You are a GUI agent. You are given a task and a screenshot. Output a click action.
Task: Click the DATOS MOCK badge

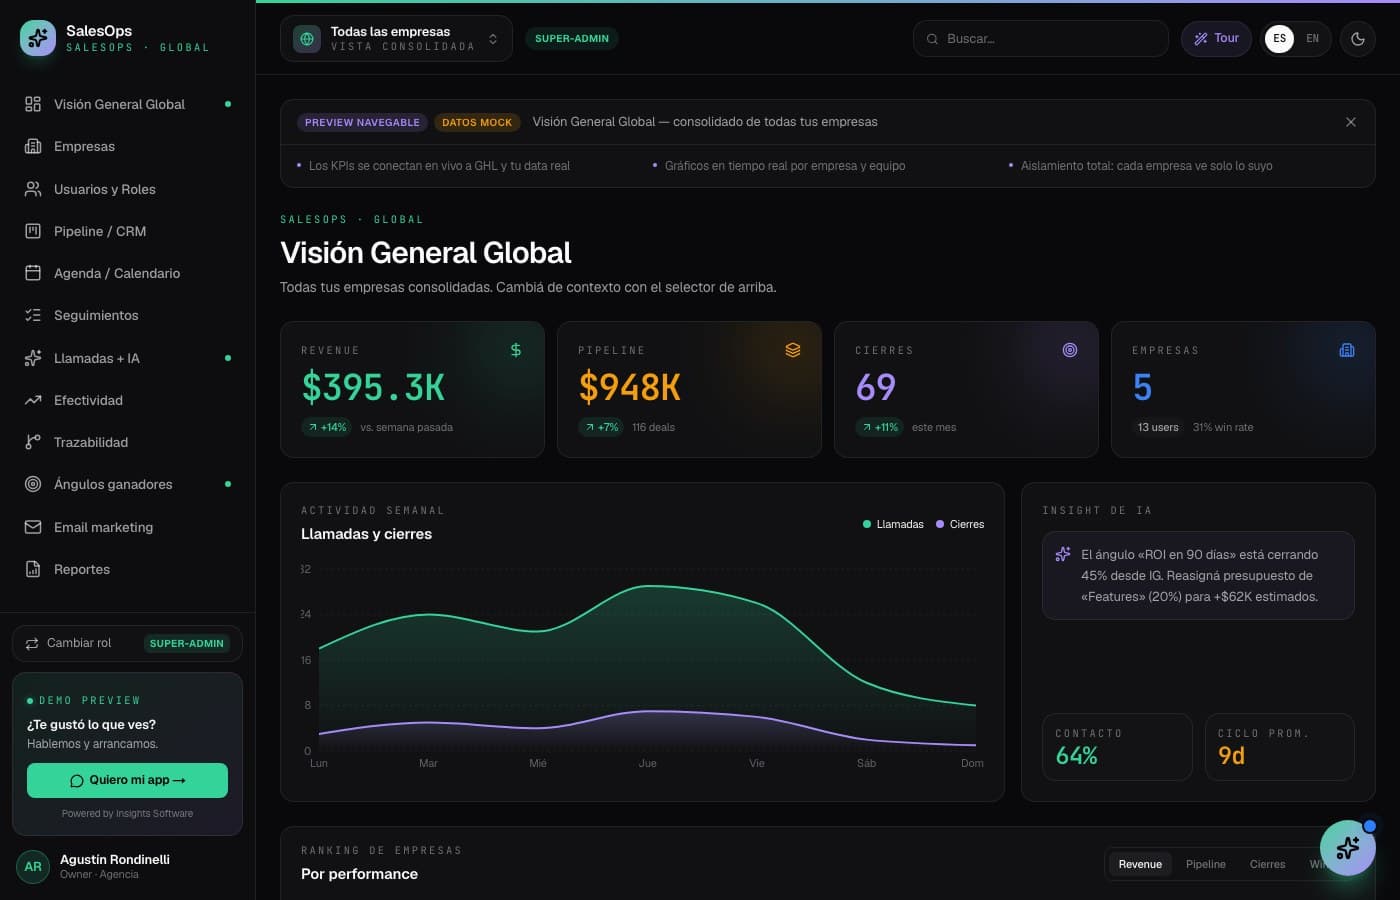[477, 122]
